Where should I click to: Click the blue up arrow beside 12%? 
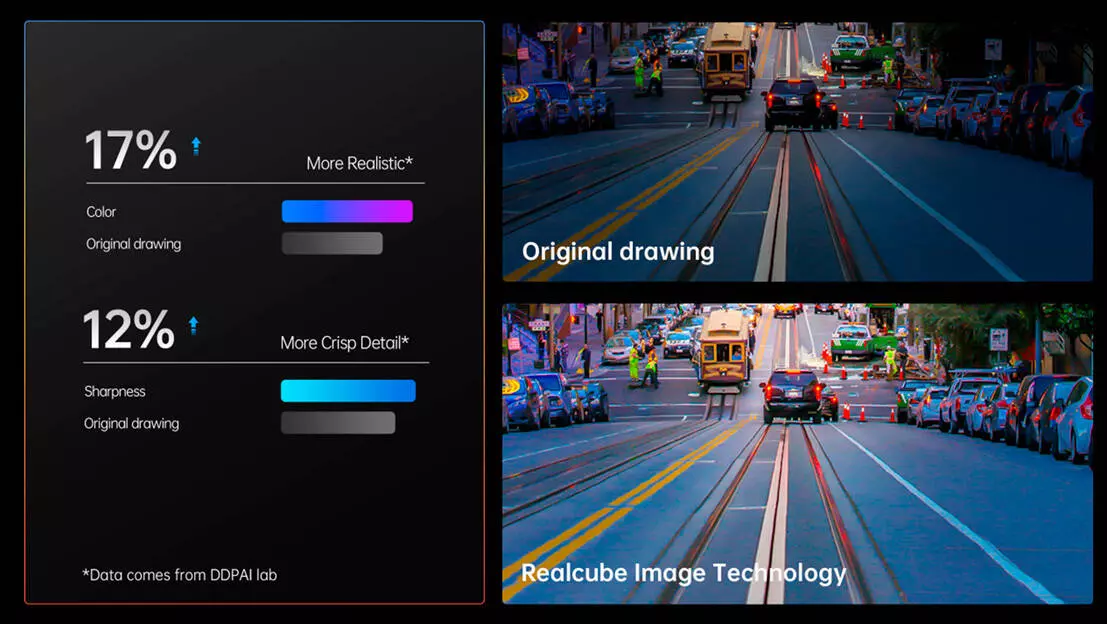point(193,325)
